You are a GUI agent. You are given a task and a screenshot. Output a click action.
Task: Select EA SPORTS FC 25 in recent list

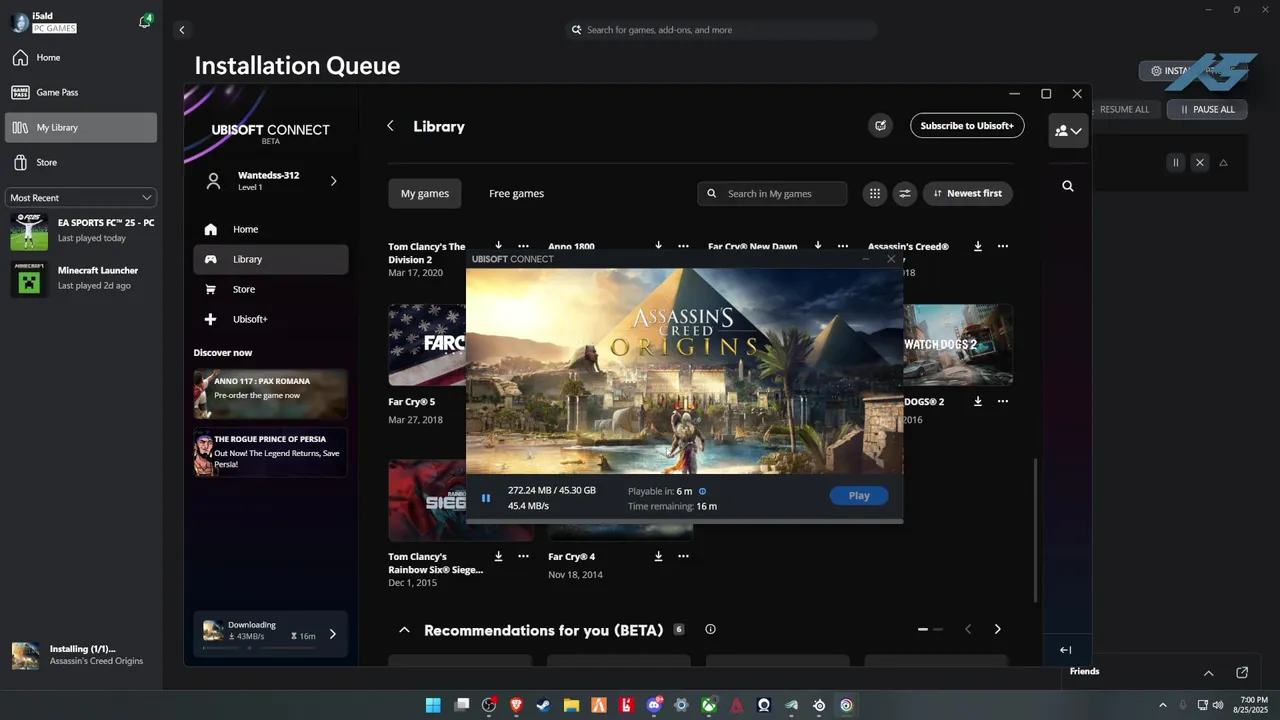click(81, 231)
